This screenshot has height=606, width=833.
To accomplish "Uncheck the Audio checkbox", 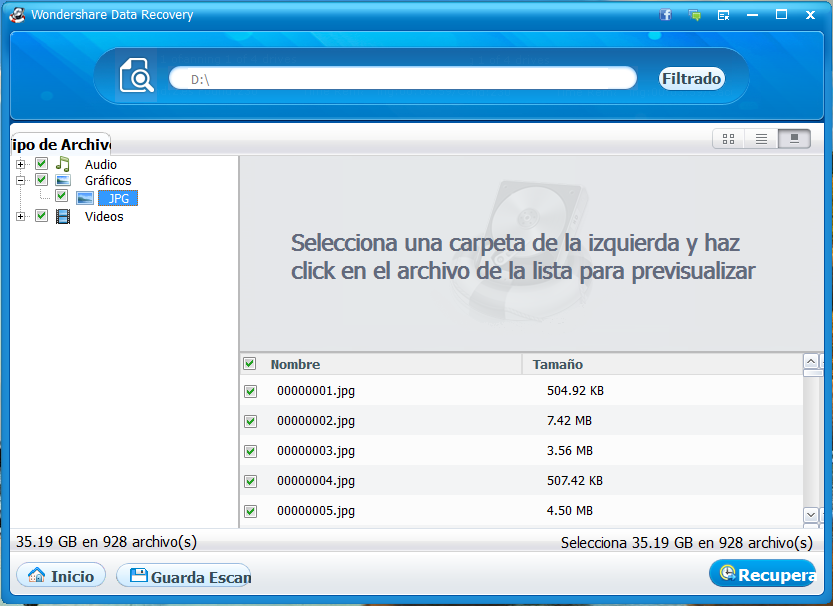I will tap(41, 164).
